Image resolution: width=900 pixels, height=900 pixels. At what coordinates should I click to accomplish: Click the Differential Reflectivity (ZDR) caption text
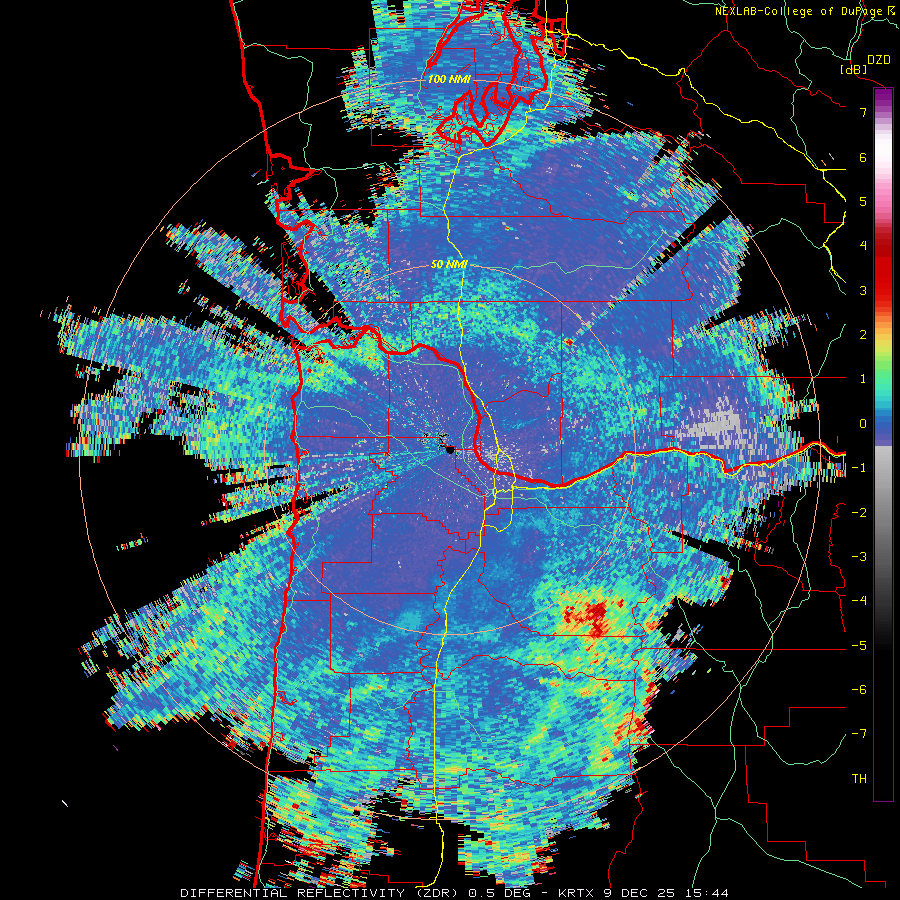(454, 893)
